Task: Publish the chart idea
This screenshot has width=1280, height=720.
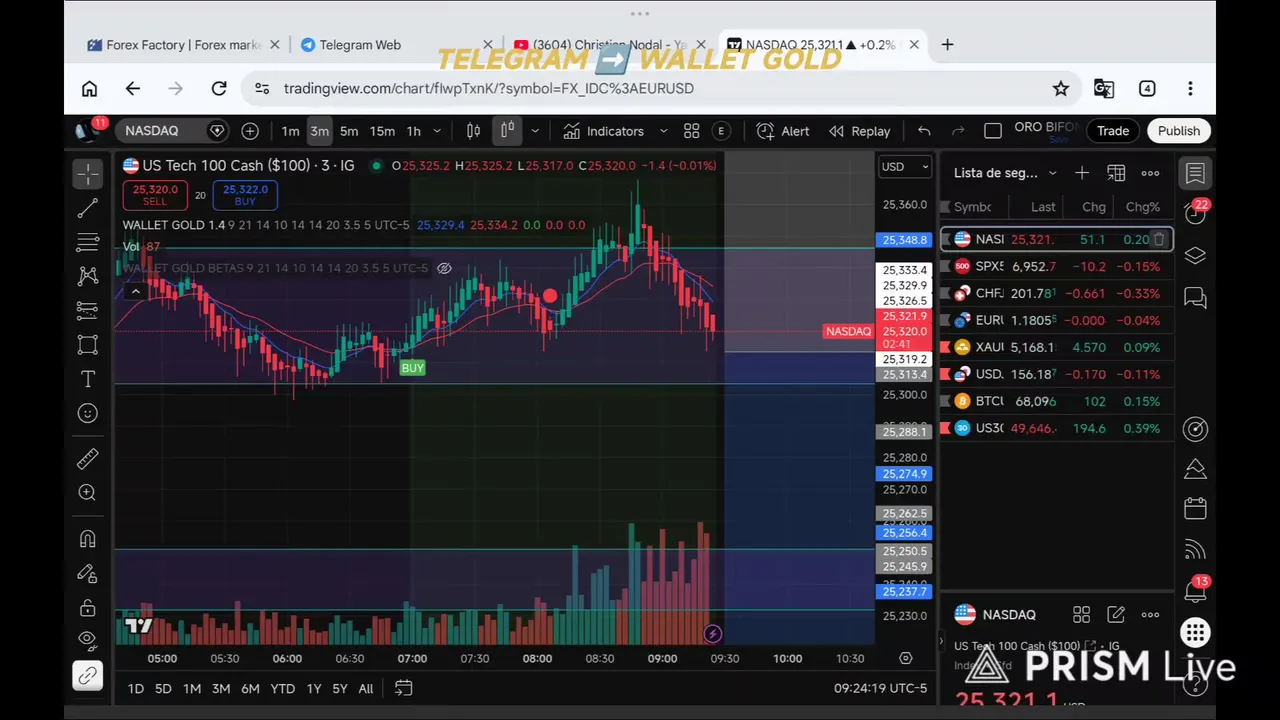Action: click(1179, 131)
